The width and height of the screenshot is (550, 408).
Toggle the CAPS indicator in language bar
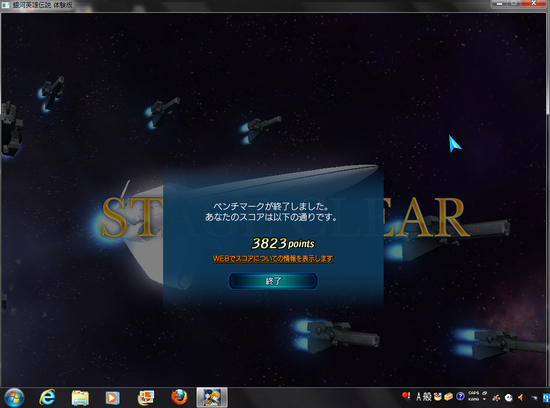click(474, 393)
